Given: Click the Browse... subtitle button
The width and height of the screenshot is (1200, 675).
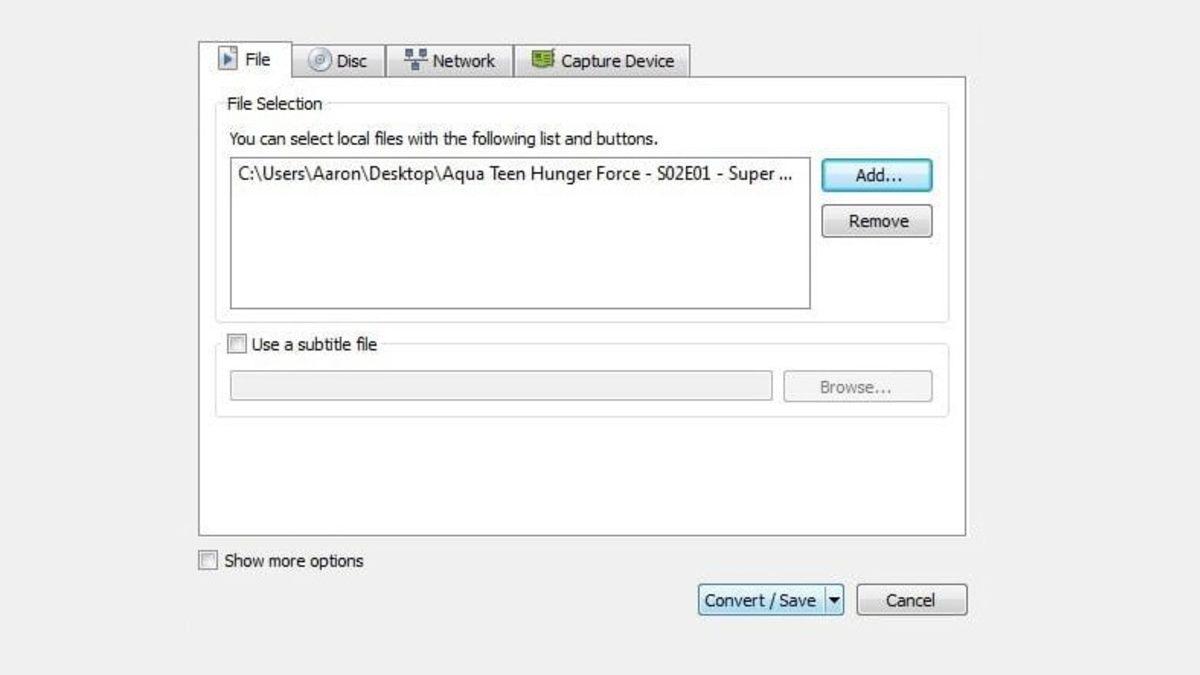Looking at the screenshot, I should point(857,387).
